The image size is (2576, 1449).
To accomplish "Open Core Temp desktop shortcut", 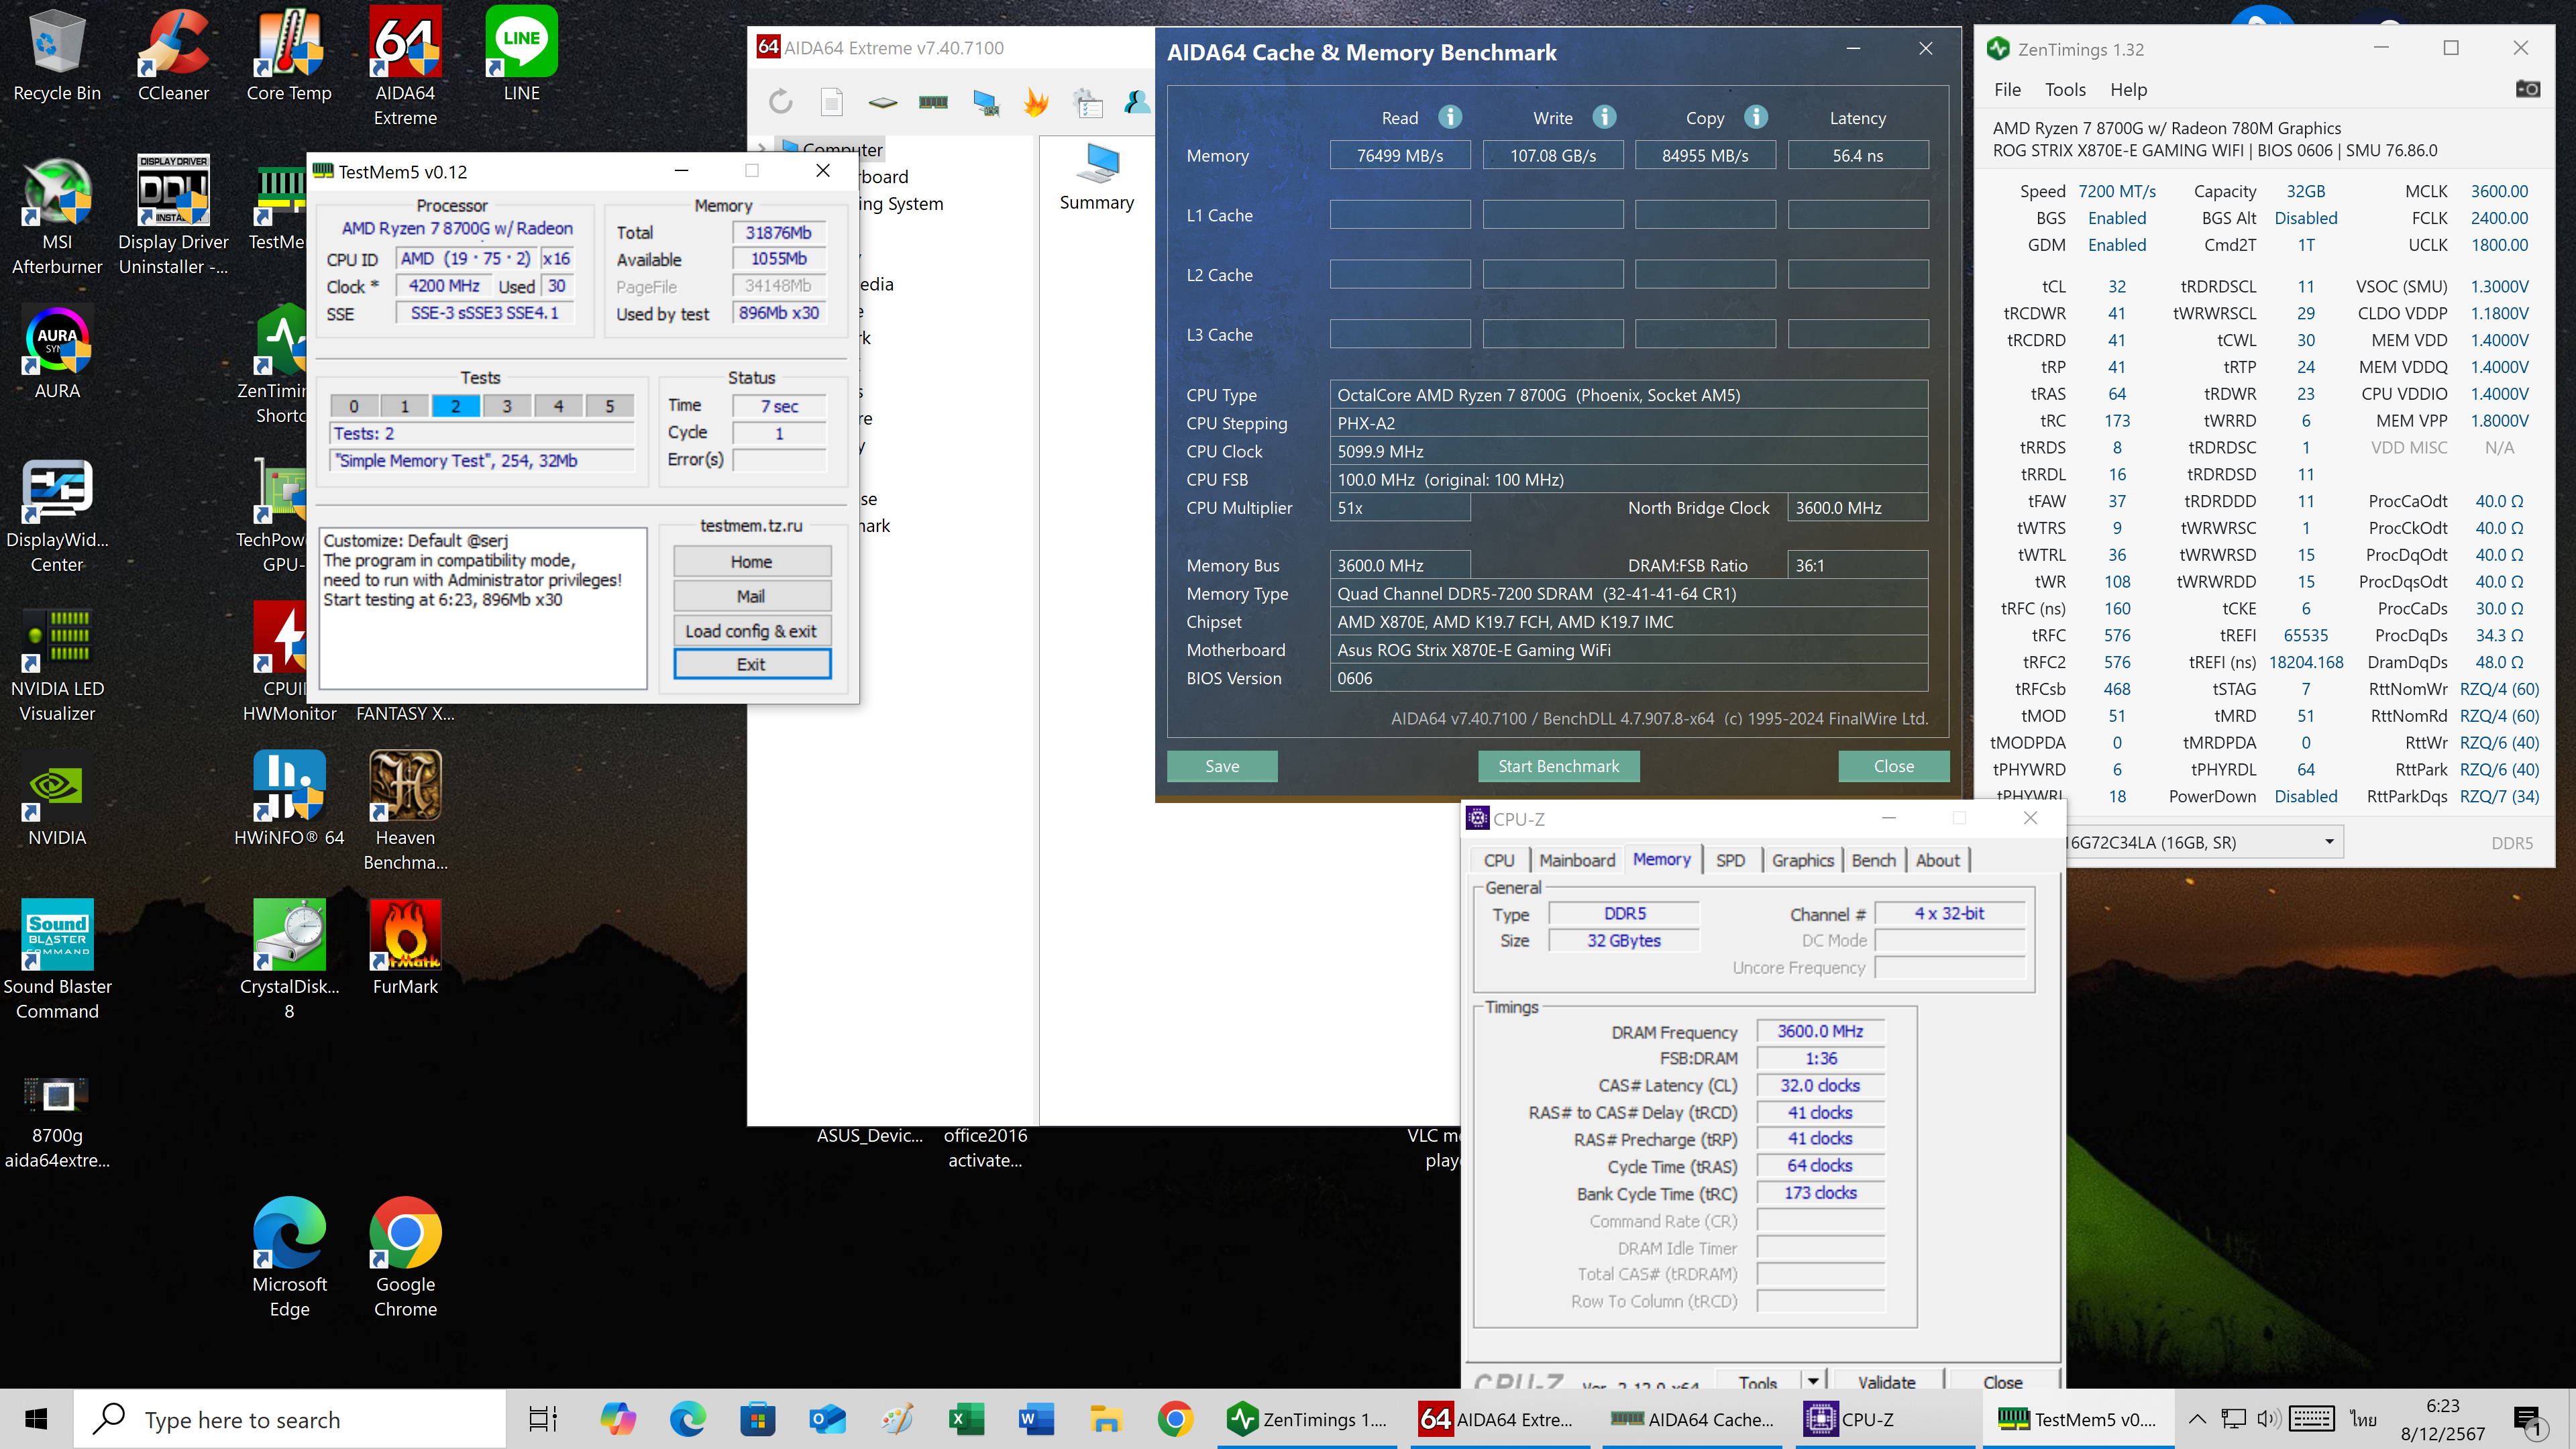I will pyautogui.click(x=289, y=56).
